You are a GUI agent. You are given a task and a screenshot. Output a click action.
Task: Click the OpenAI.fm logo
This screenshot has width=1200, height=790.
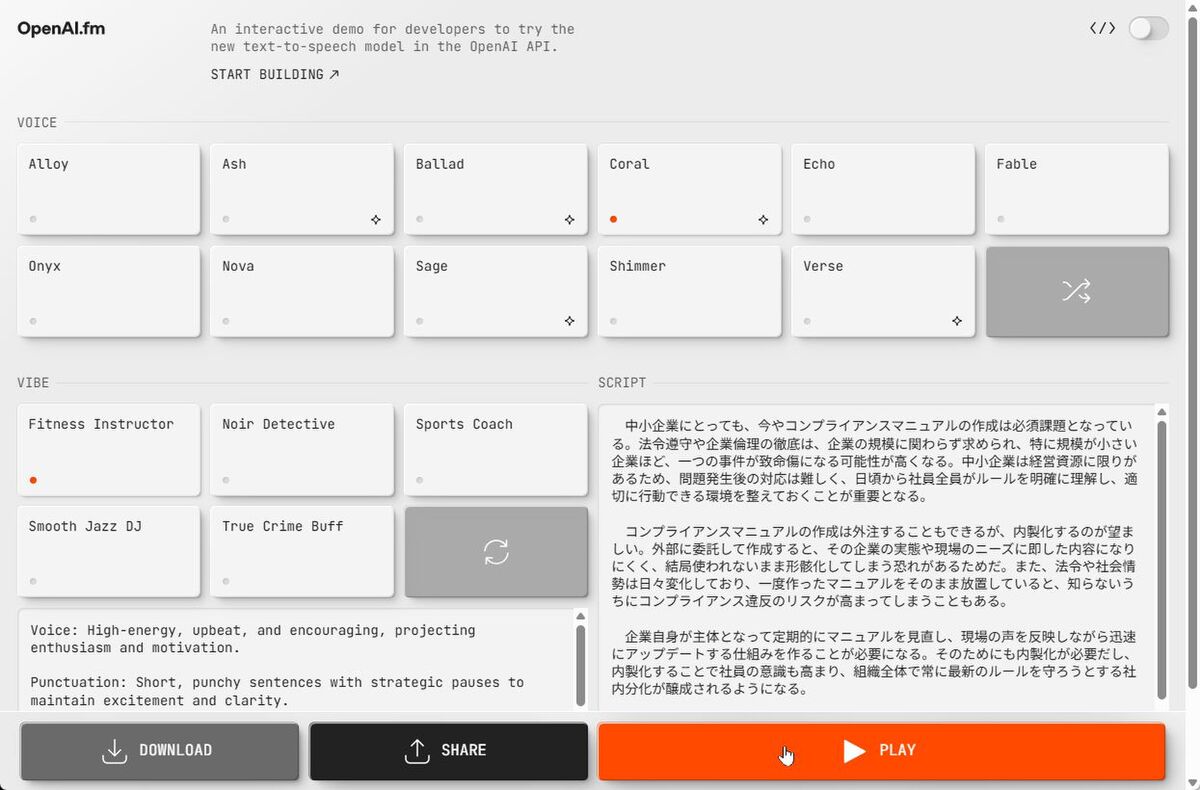[x=61, y=29]
